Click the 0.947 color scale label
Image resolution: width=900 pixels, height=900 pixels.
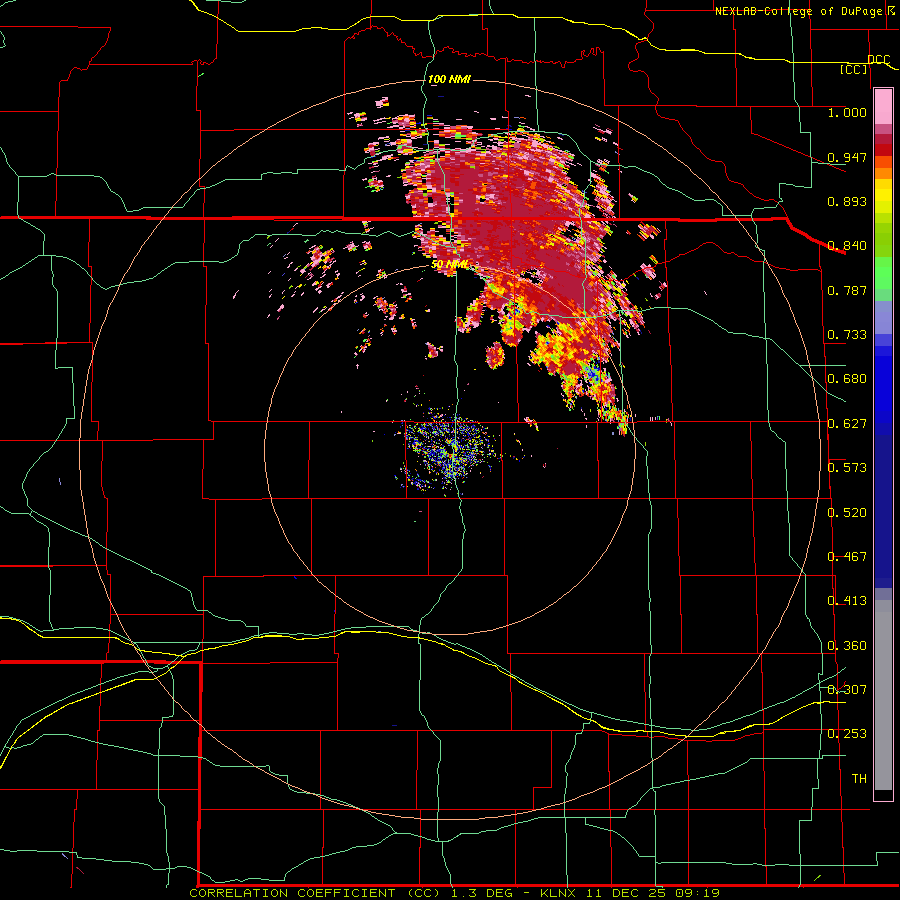847,157
